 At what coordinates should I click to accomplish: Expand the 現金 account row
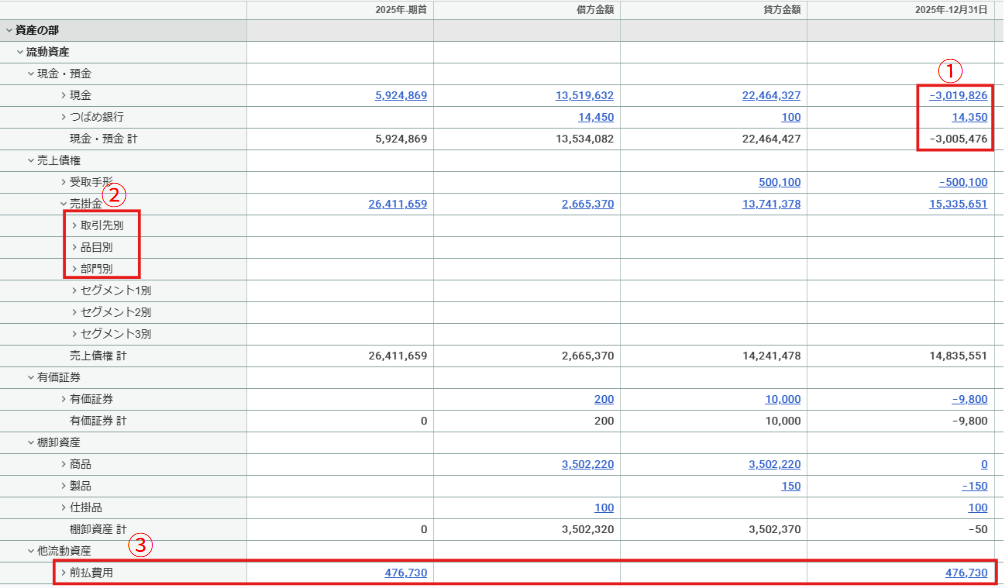click(x=64, y=96)
